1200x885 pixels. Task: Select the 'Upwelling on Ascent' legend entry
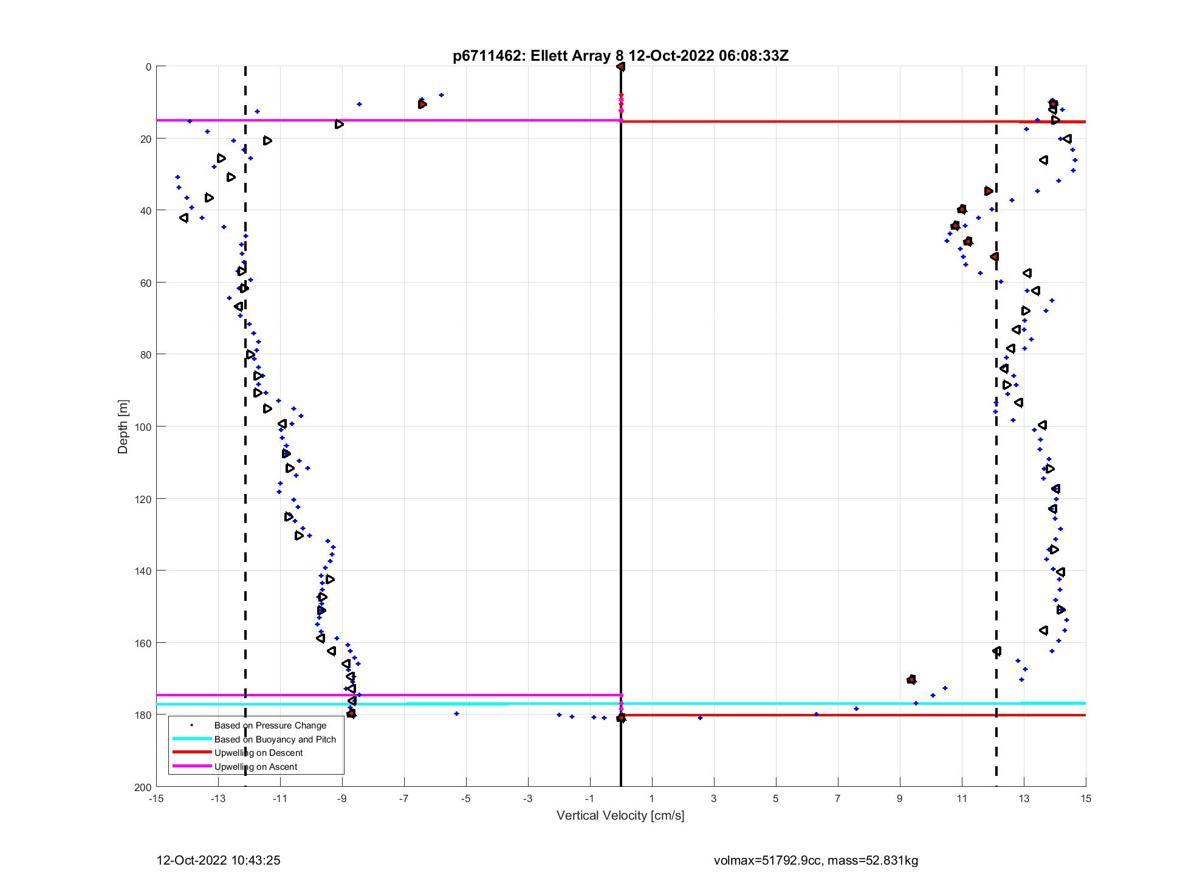click(256, 766)
